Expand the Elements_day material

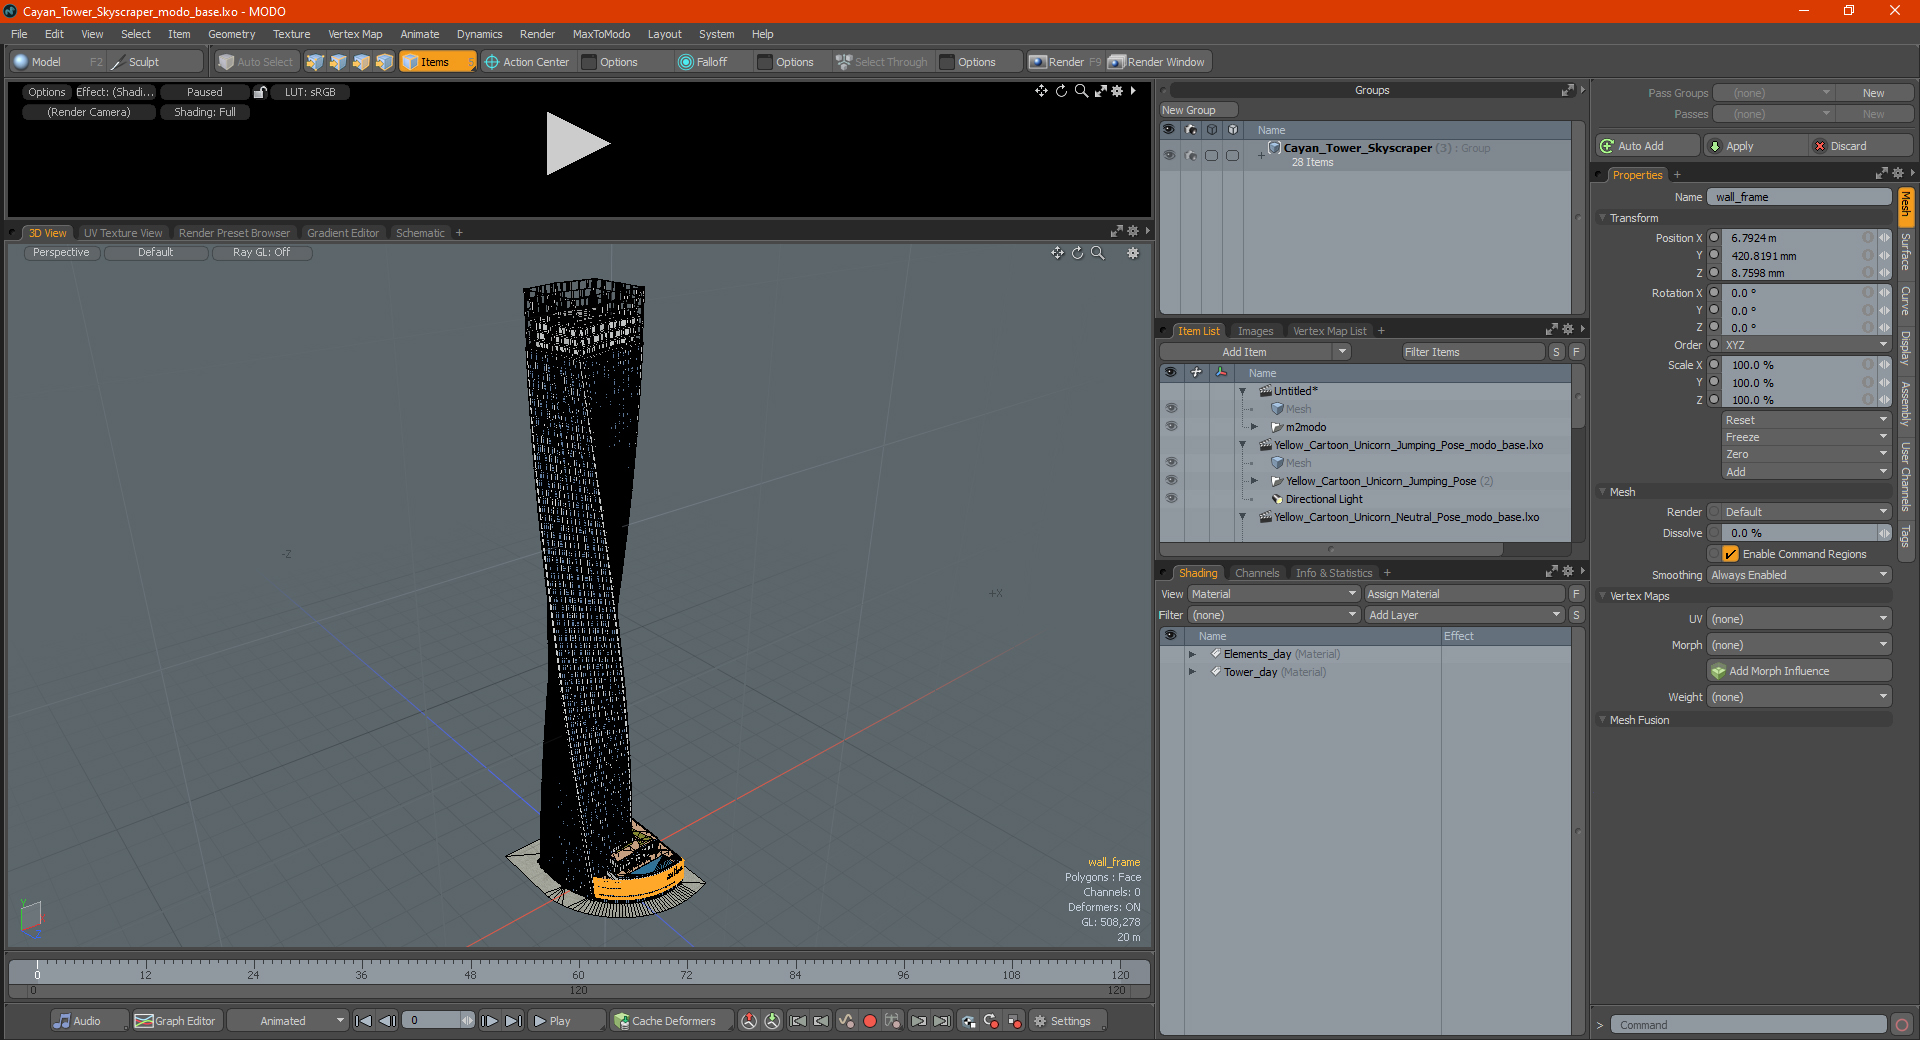tap(1192, 654)
